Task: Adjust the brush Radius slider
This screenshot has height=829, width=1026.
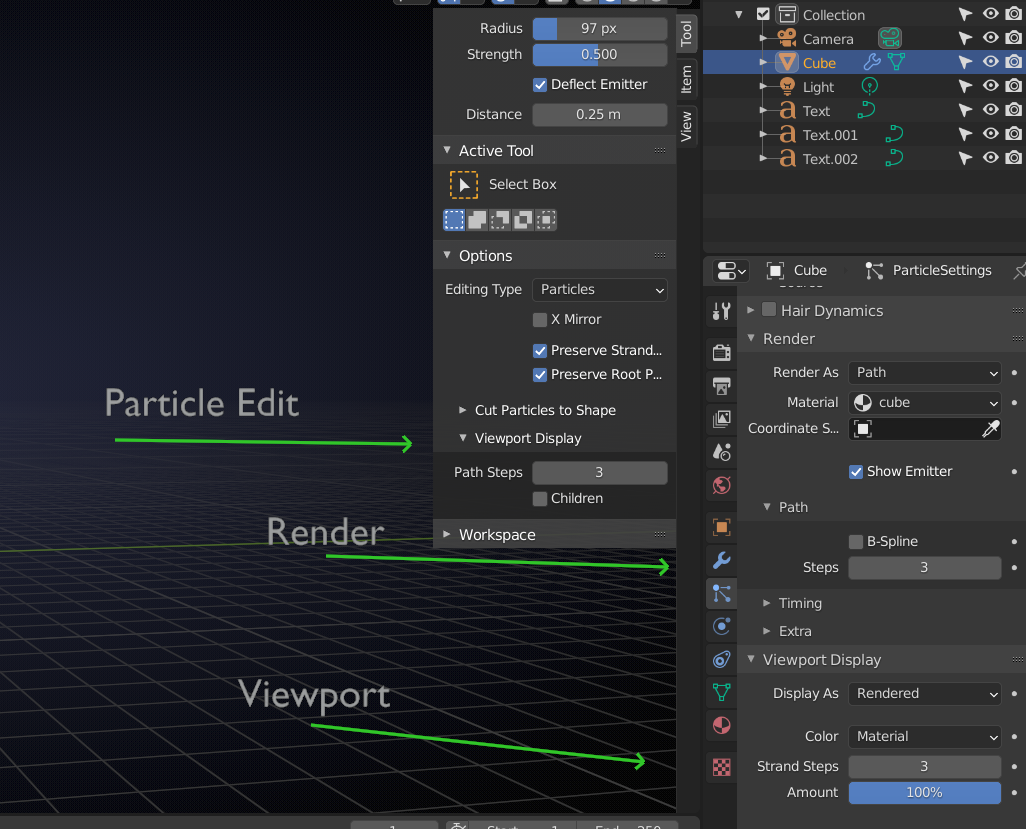Action: point(599,29)
